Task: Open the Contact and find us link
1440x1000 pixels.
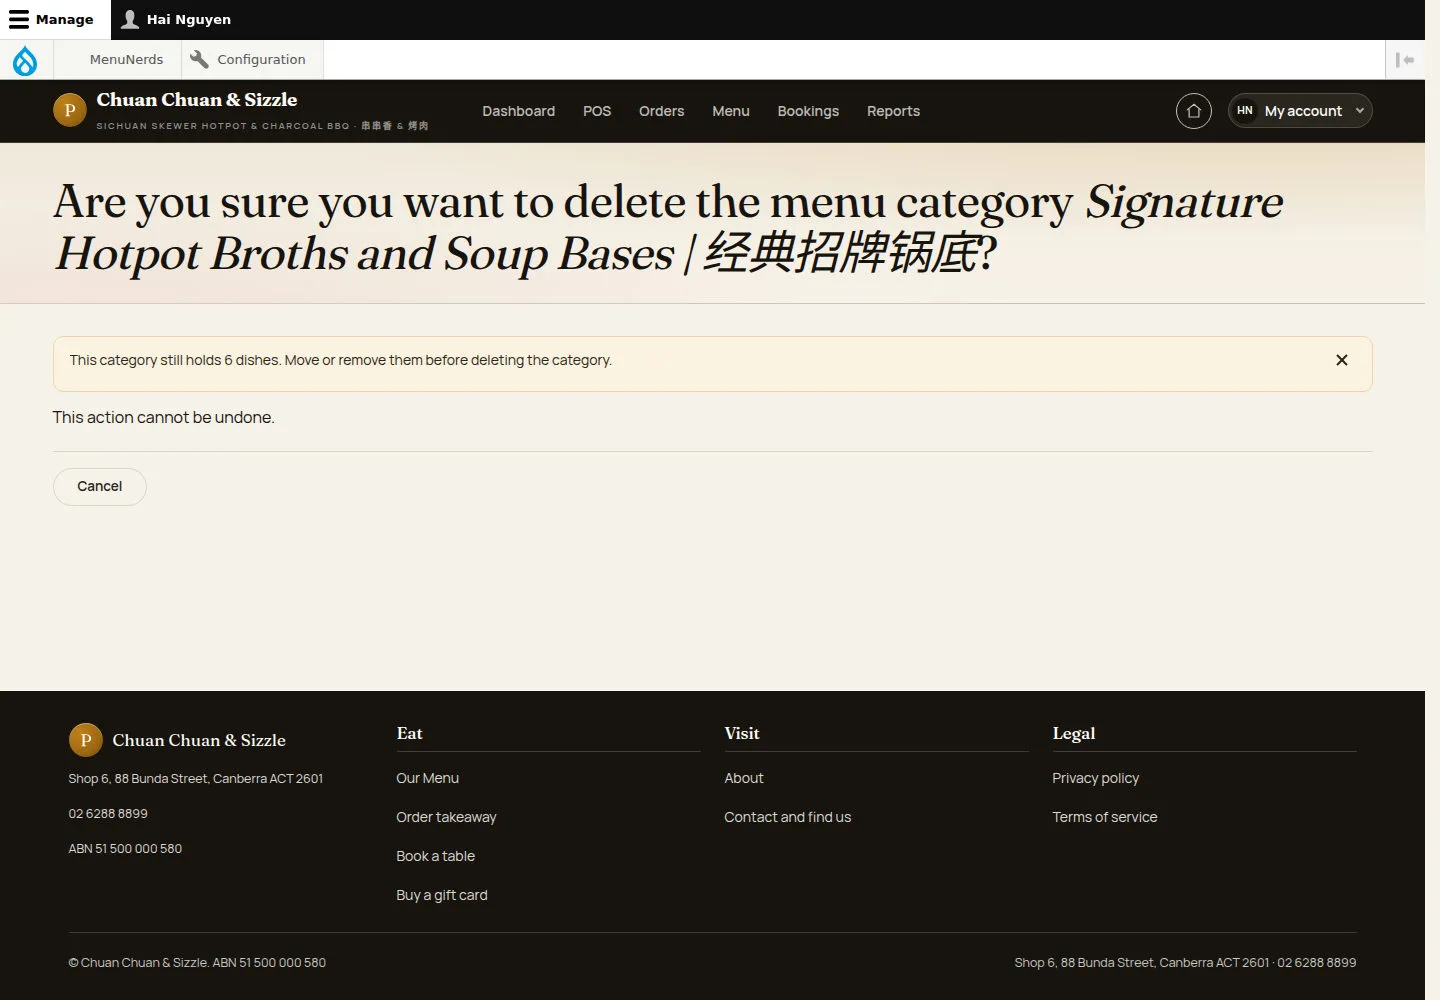Action: click(x=787, y=817)
